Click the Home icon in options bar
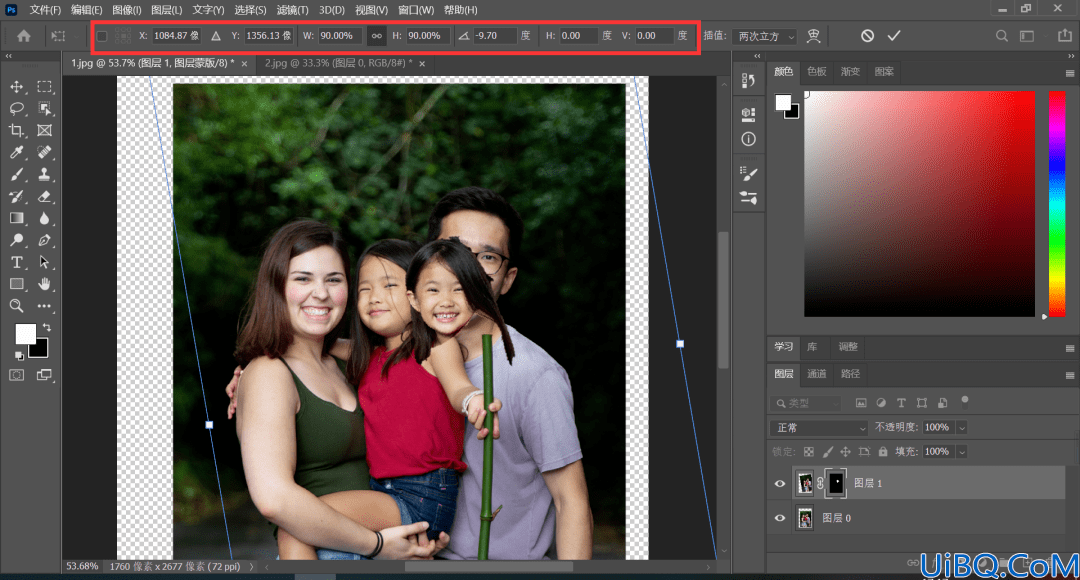The height and width of the screenshot is (580, 1080). pos(23,36)
